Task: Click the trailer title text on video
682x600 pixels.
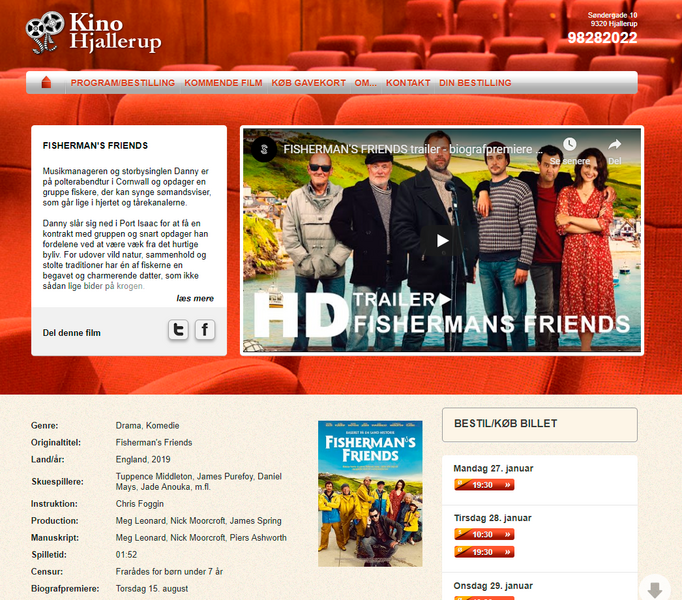Action: [x=412, y=149]
